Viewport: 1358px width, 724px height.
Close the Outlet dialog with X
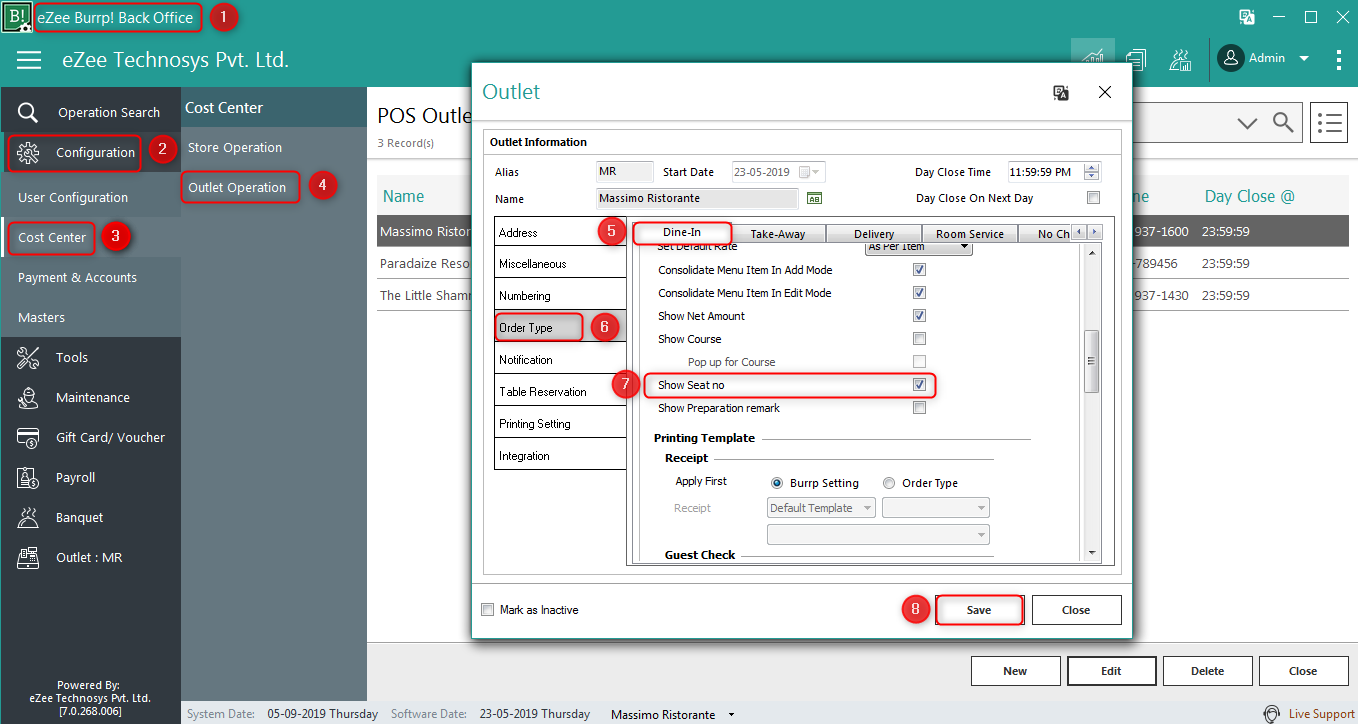click(x=1105, y=92)
